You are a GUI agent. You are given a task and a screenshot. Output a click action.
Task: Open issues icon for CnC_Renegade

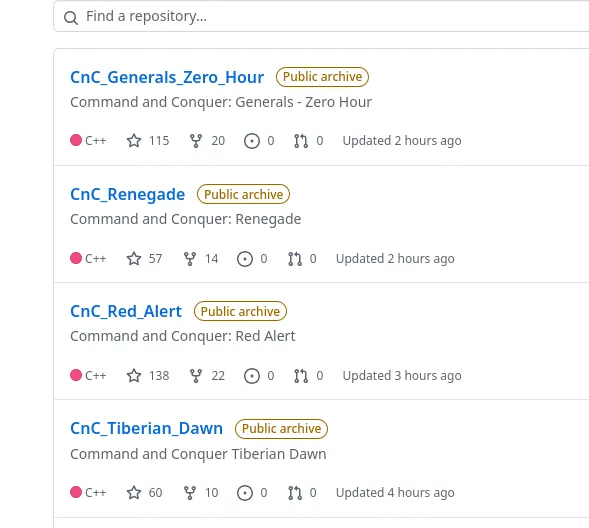[245, 259]
